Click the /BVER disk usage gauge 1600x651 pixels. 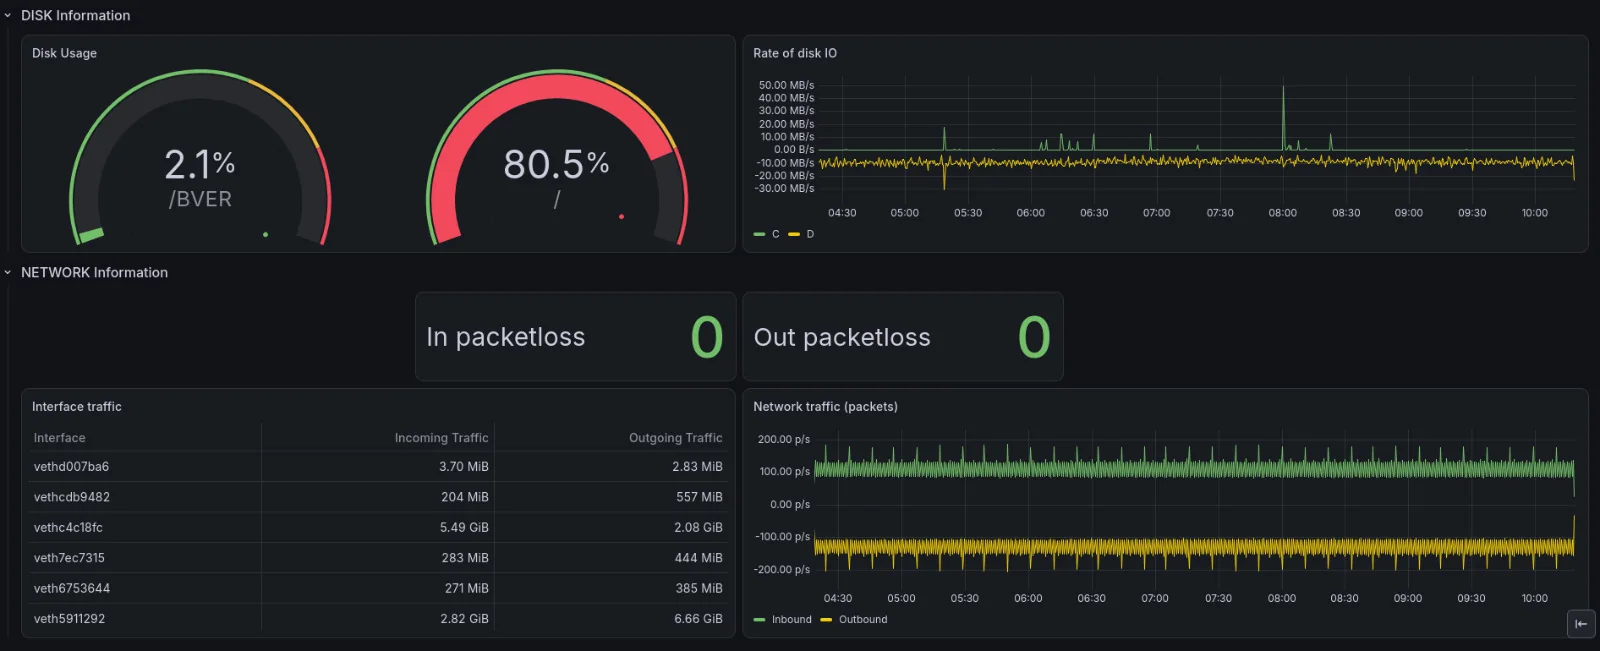click(200, 158)
